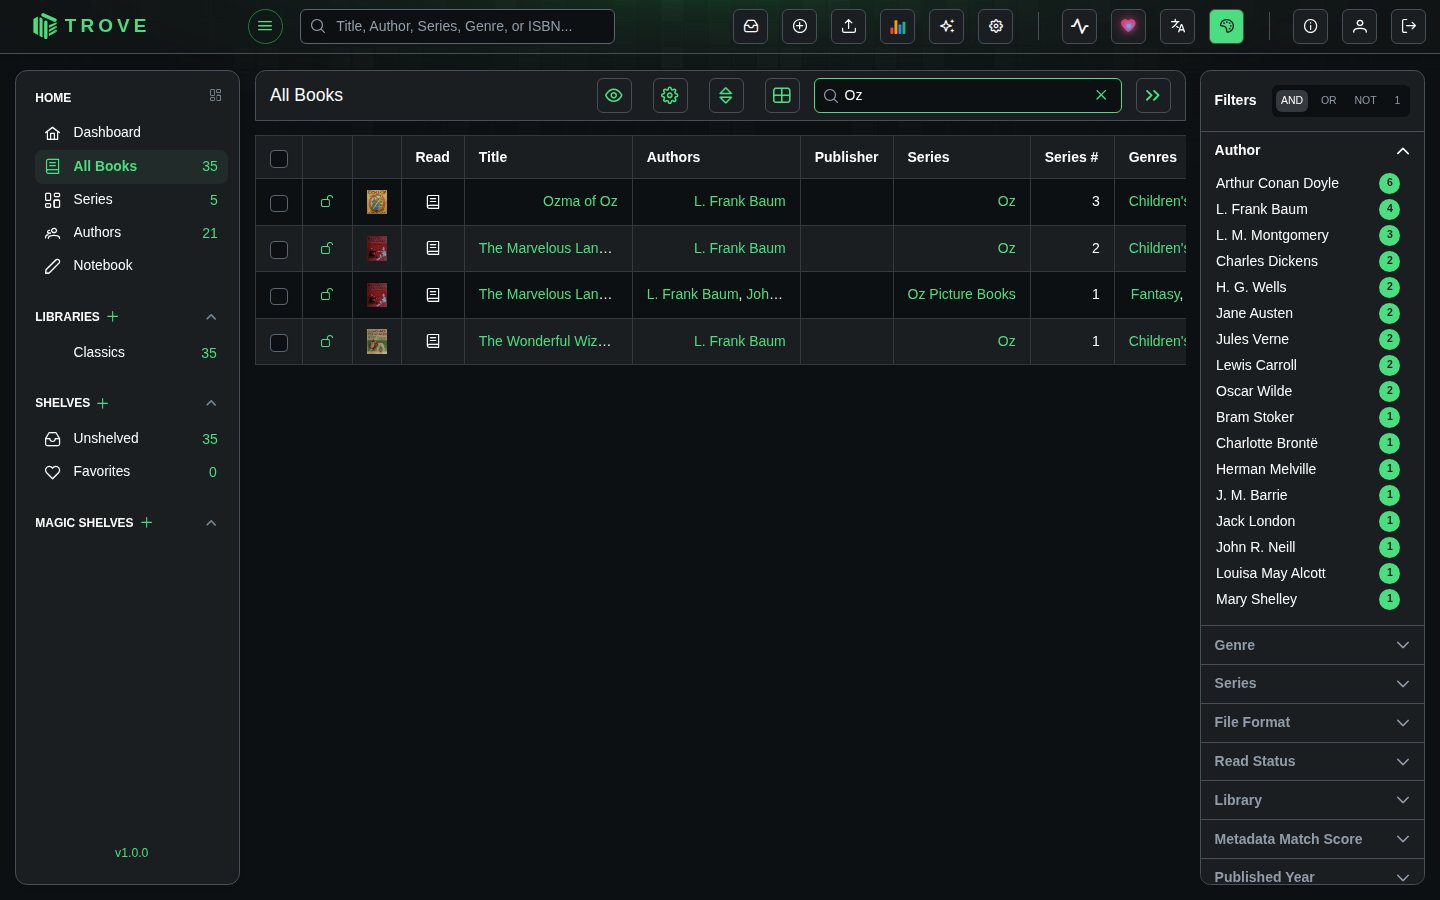Collapse the Libraries sidebar section
Screen dimensions: 1440x900
211,317
